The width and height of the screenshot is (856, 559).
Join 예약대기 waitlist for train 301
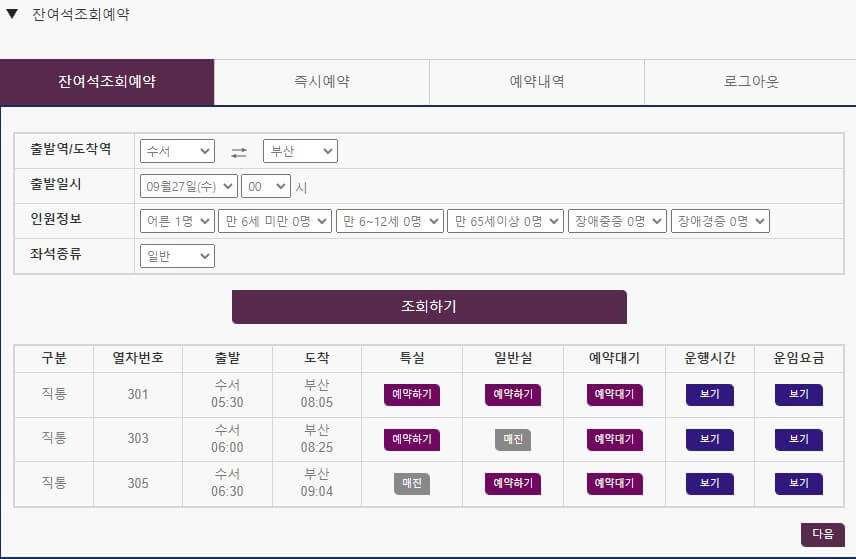615,395
